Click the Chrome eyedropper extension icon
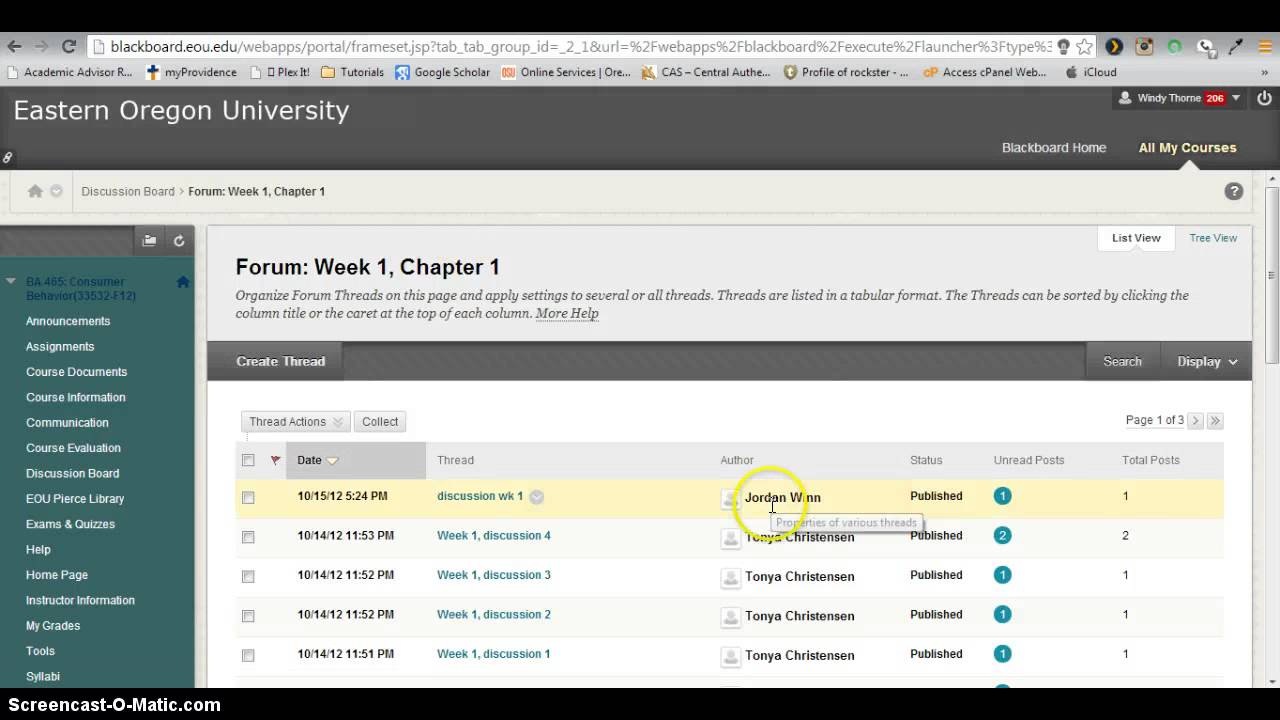Image resolution: width=1280 pixels, height=720 pixels. click(1237, 46)
